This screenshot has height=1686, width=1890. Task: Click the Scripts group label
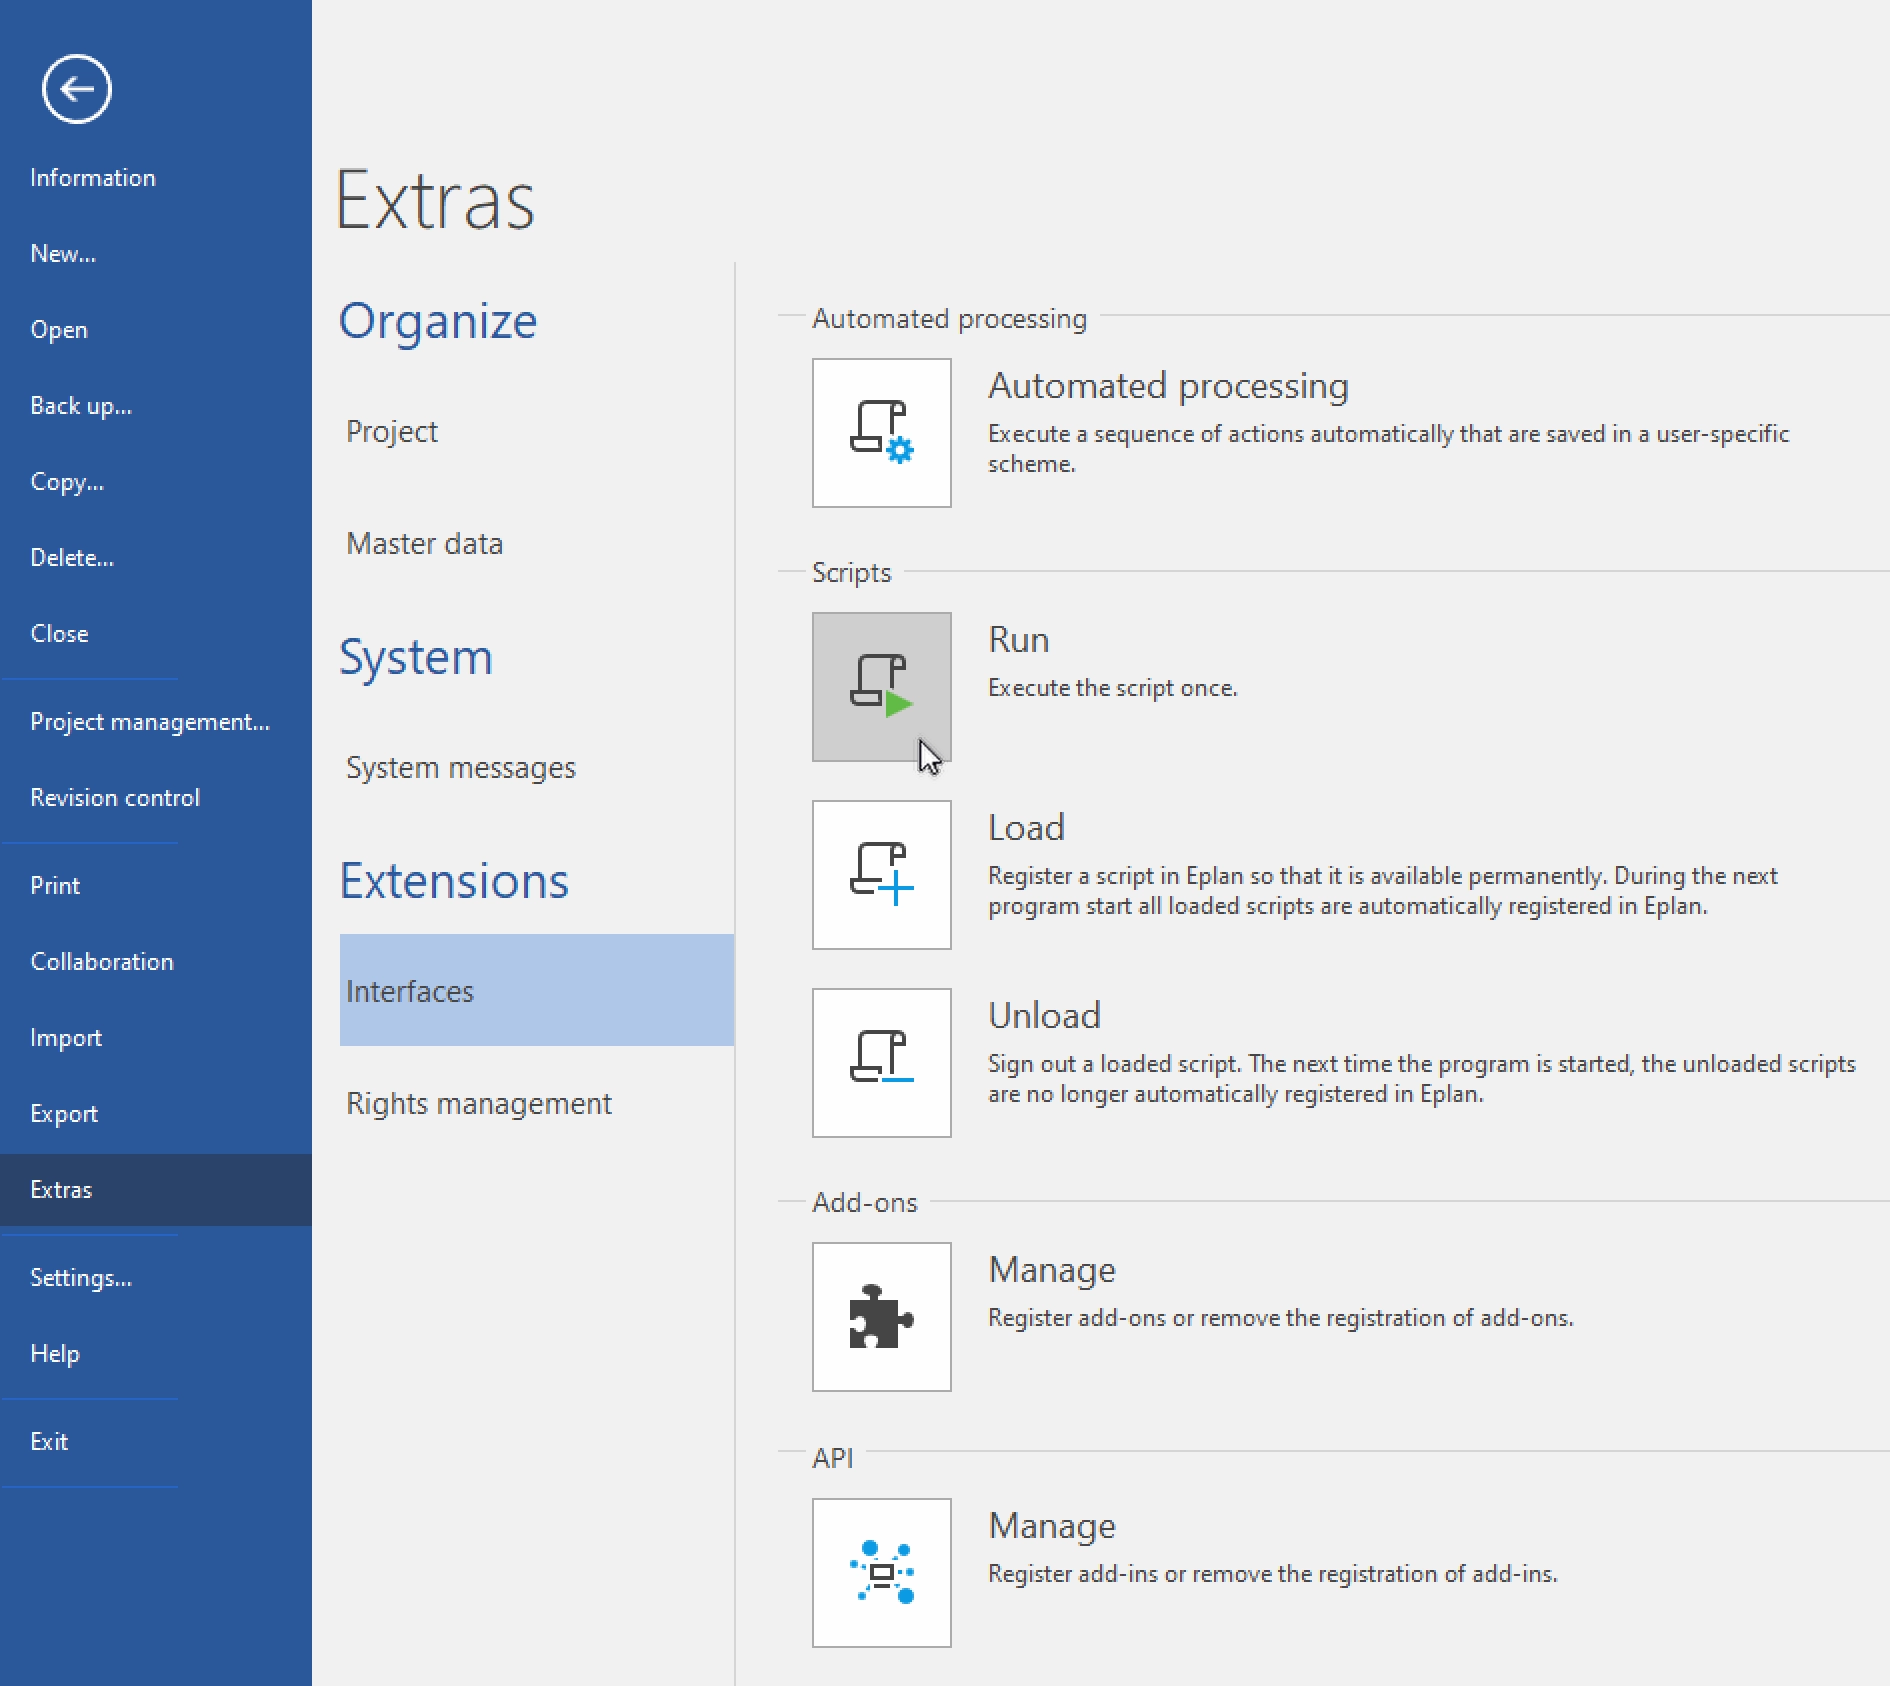point(851,572)
